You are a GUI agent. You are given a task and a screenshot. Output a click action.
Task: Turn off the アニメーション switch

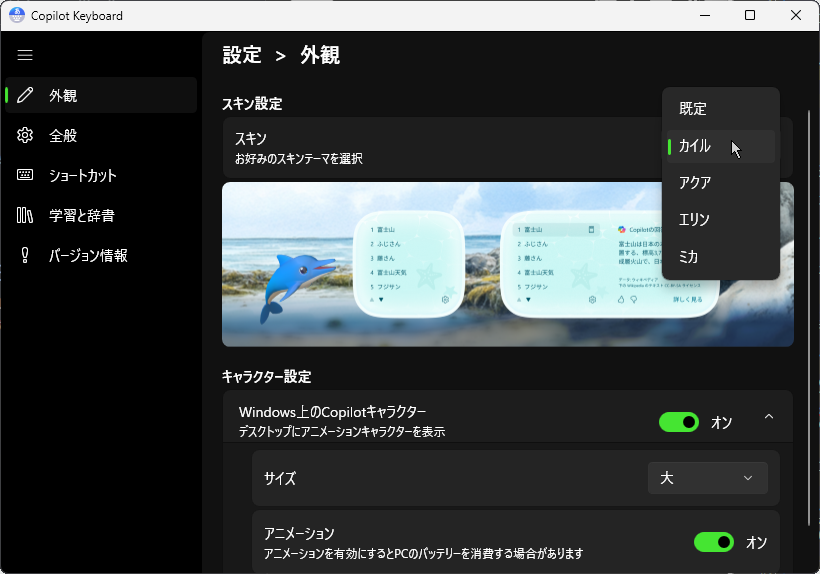714,542
